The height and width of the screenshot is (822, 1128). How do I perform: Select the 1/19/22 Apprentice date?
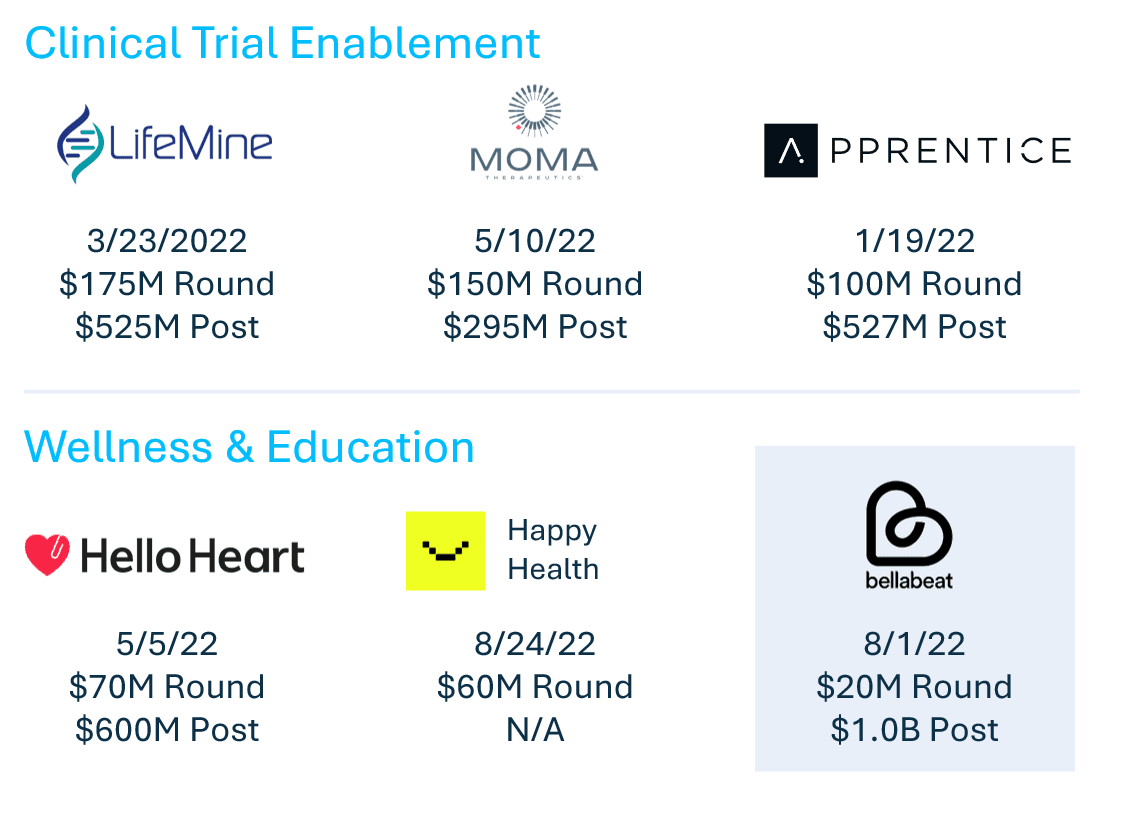tap(914, 240)
